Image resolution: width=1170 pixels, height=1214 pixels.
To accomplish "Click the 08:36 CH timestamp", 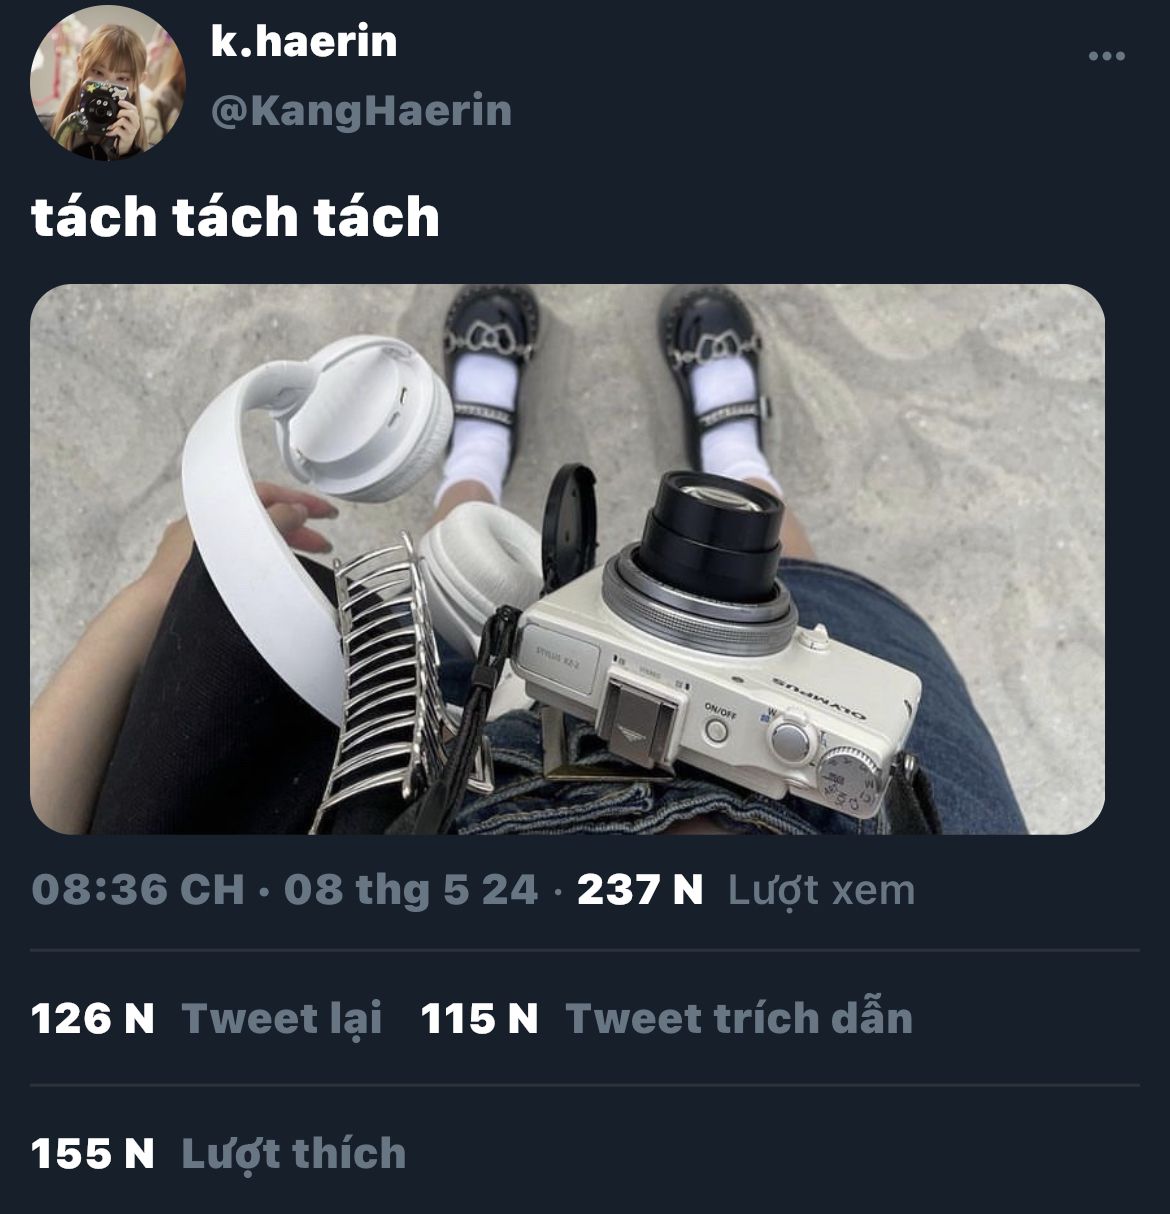I will (138, 889).
